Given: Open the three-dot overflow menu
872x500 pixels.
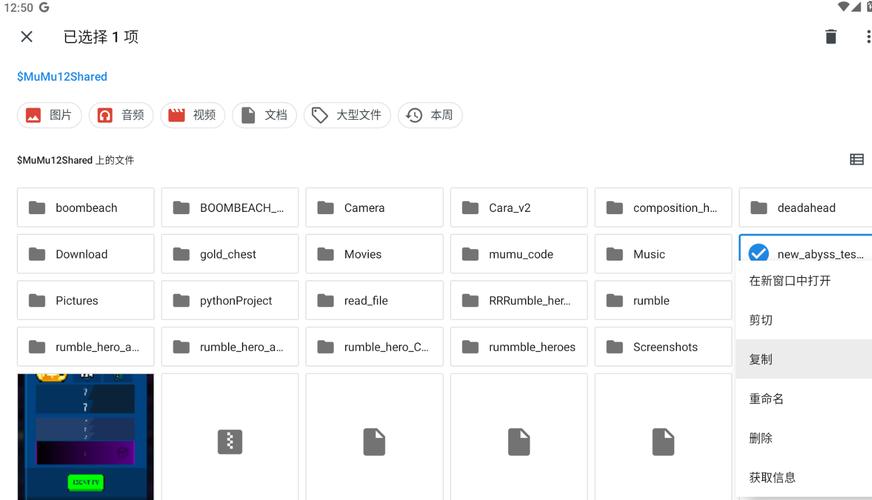Looking at the screenshot, I should 866,37.
